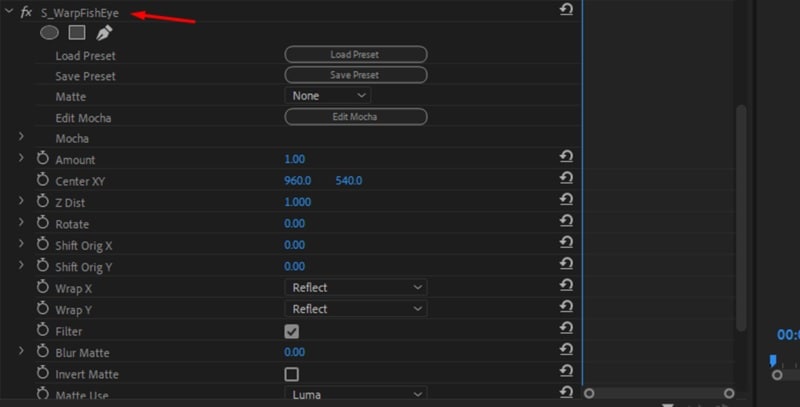Click the Blur Matte value 0.00
Viewport: 800px width, 407px height.
294,352
